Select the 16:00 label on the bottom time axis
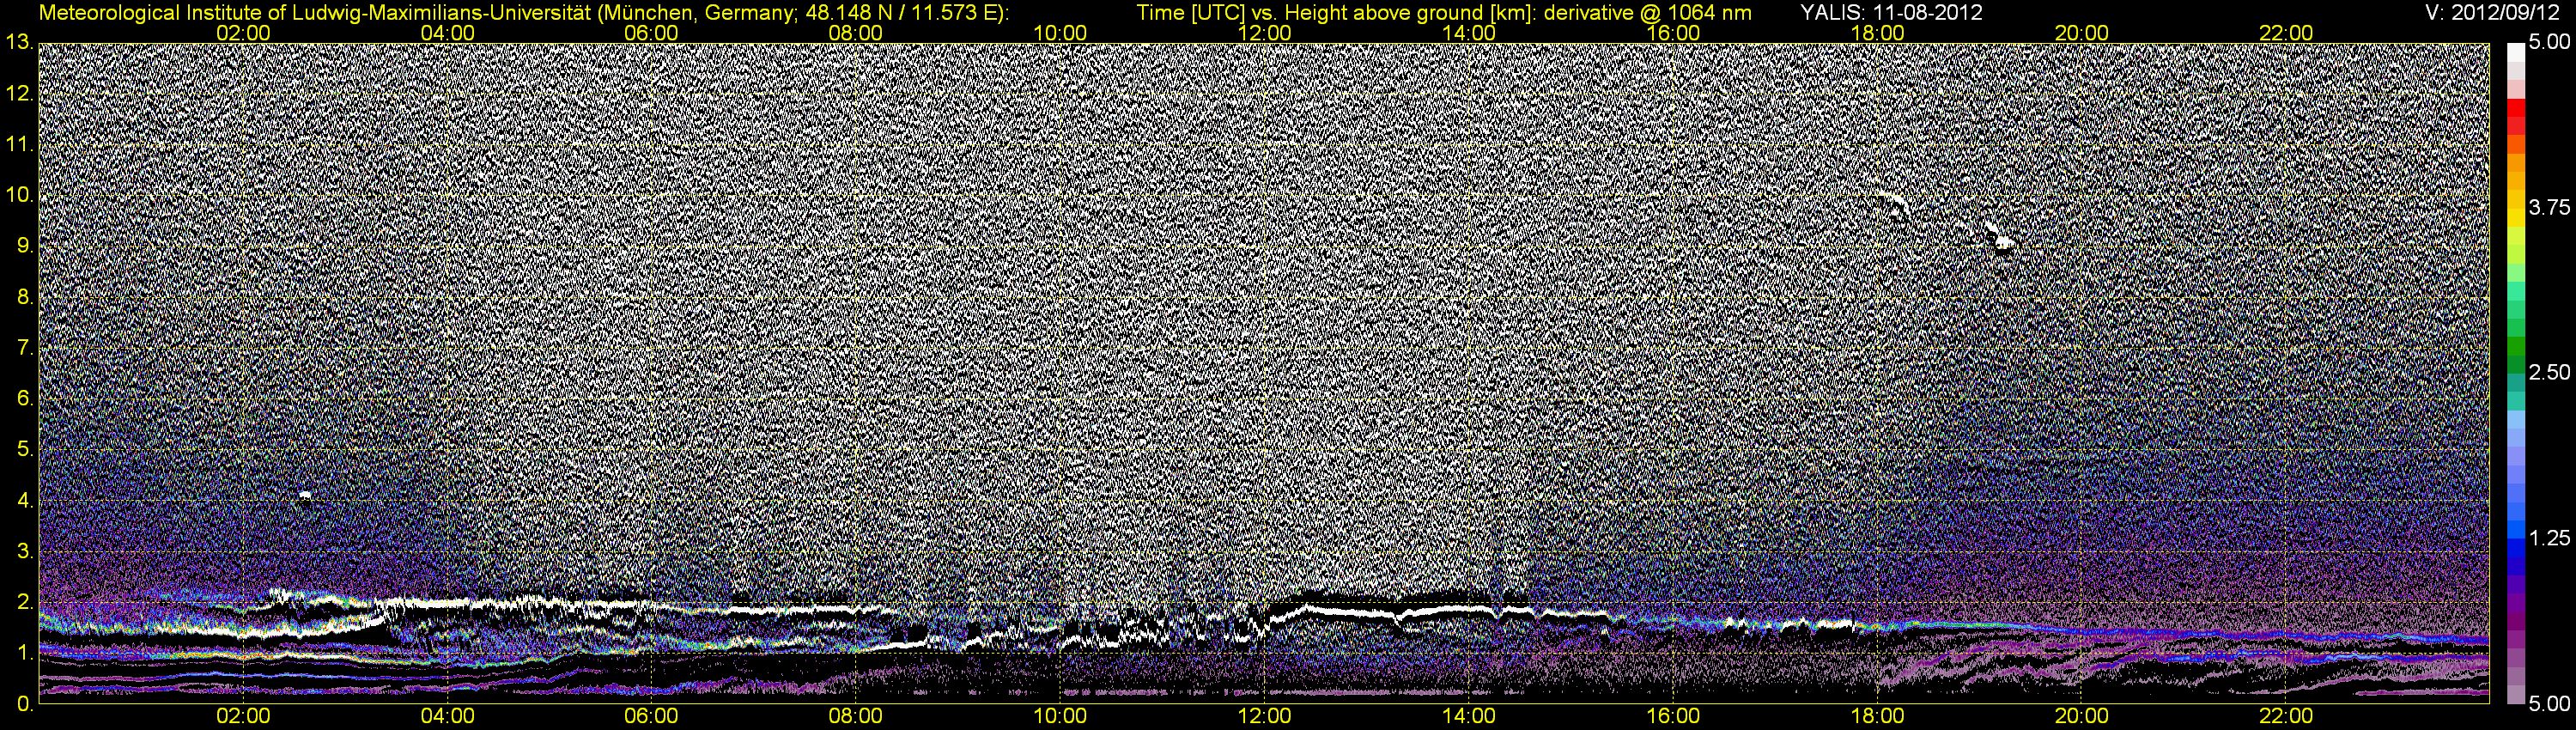The width and height of the screenshot is (2576, 730). tap(1673, 717)
